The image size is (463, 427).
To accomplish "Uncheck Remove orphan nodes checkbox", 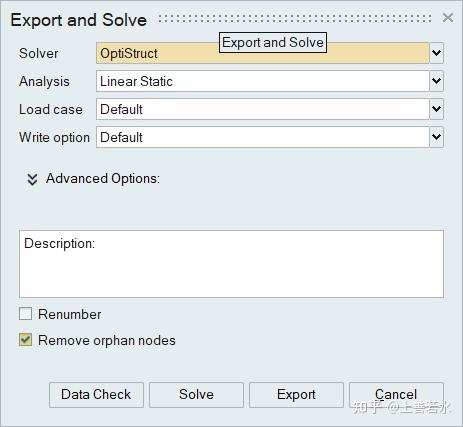I will point(25,340).
